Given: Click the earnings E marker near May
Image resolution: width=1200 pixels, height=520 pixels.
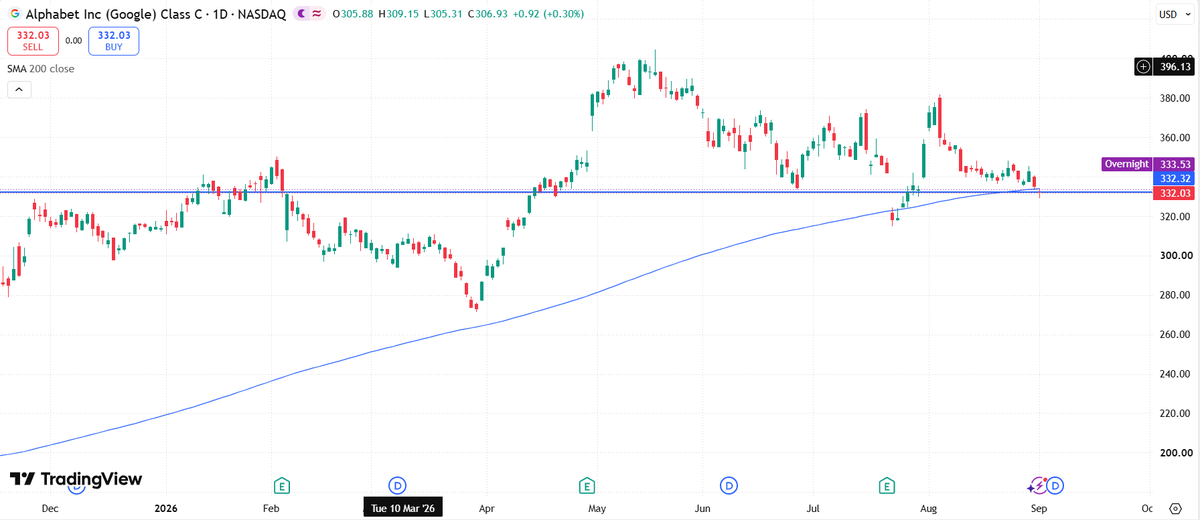Looking at the screenshot, I should coord(588,486).
